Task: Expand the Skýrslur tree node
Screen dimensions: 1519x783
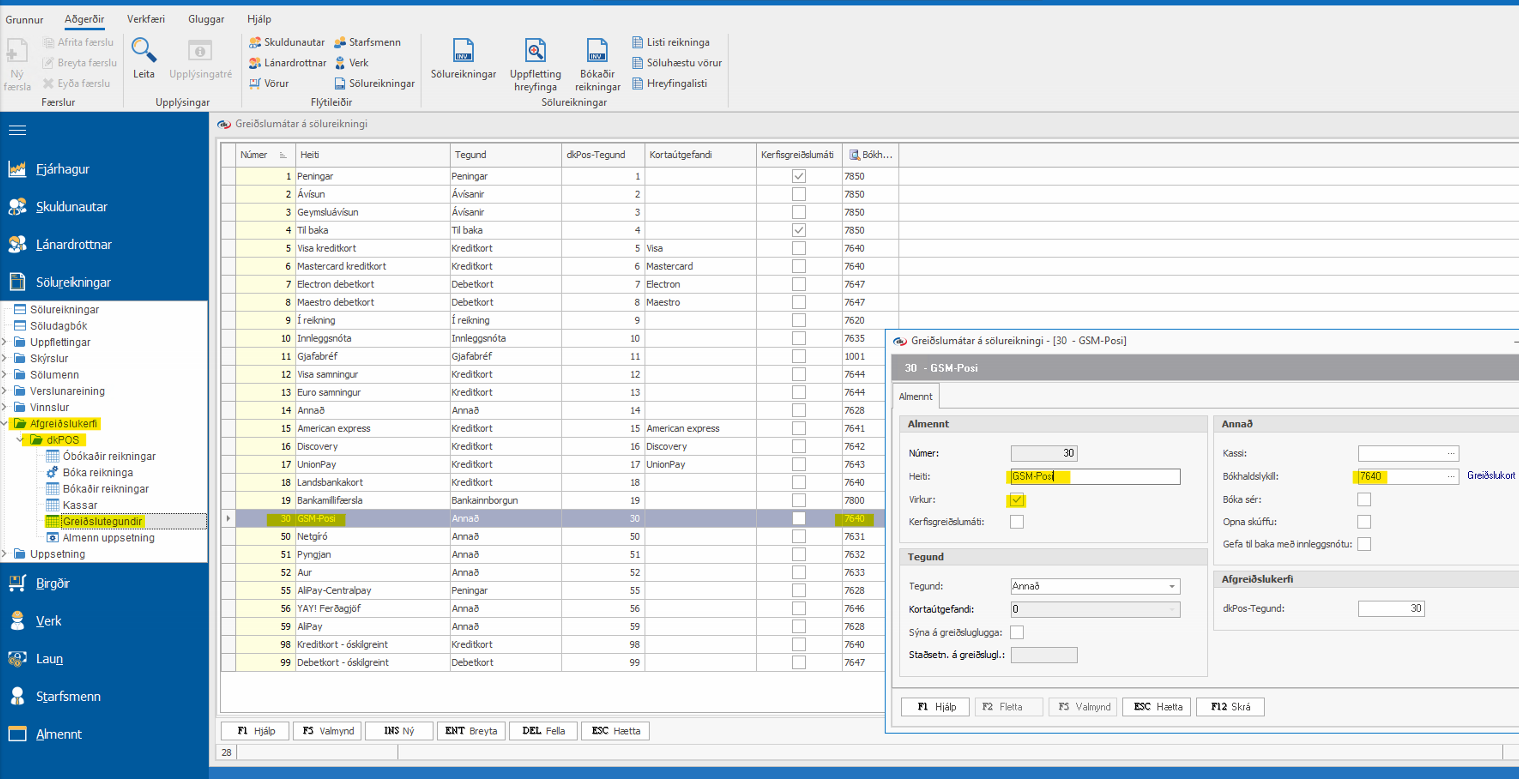Action: tap(6, 358)
